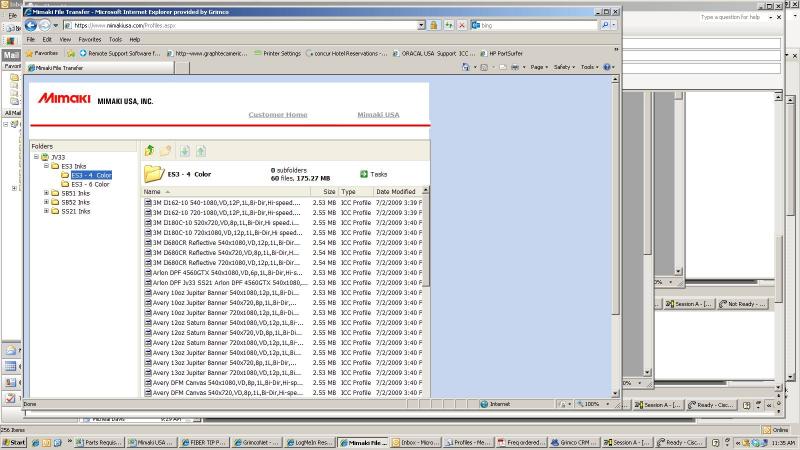
Task: Click the Remote Support Software favorite
Action: click(120, 53)
